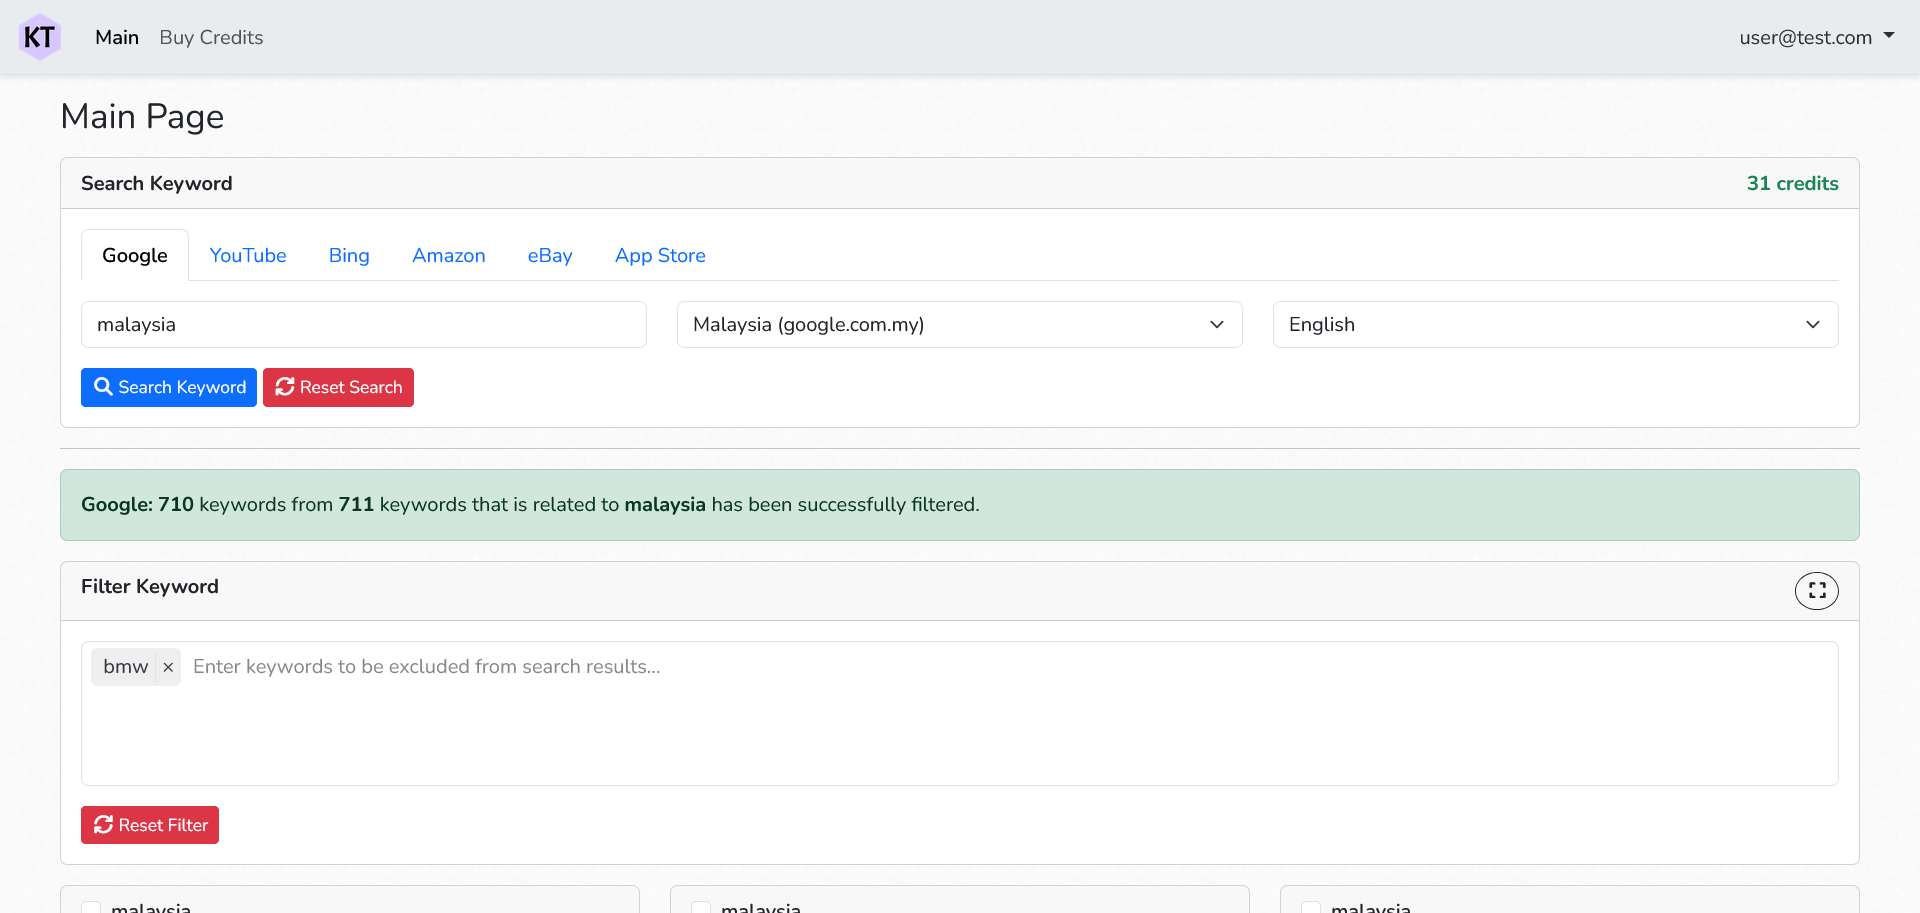The height and width of the screenshot is (913, 1920).
Task: Open Buy Credits in the navbar
Action: tap(211, 38)
